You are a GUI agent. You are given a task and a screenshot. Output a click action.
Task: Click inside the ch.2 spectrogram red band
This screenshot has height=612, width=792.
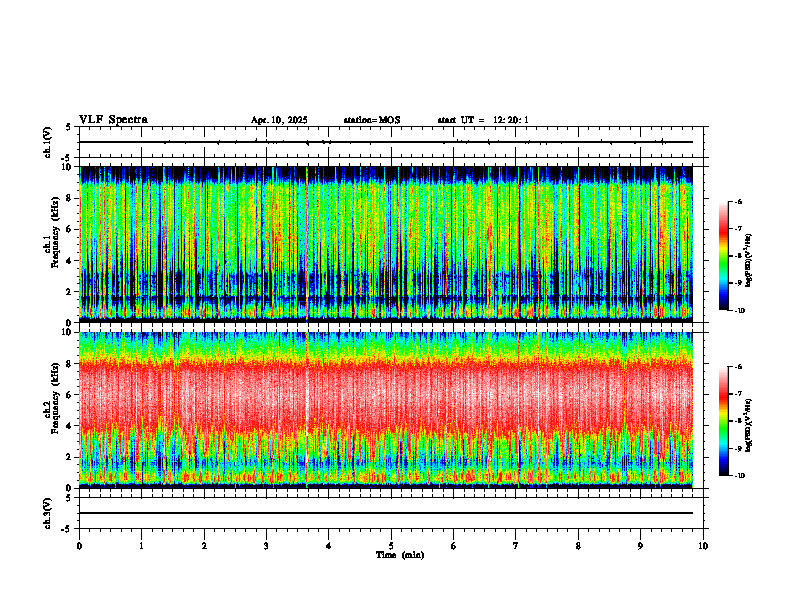pyautogui.click(x=386, y=396)
